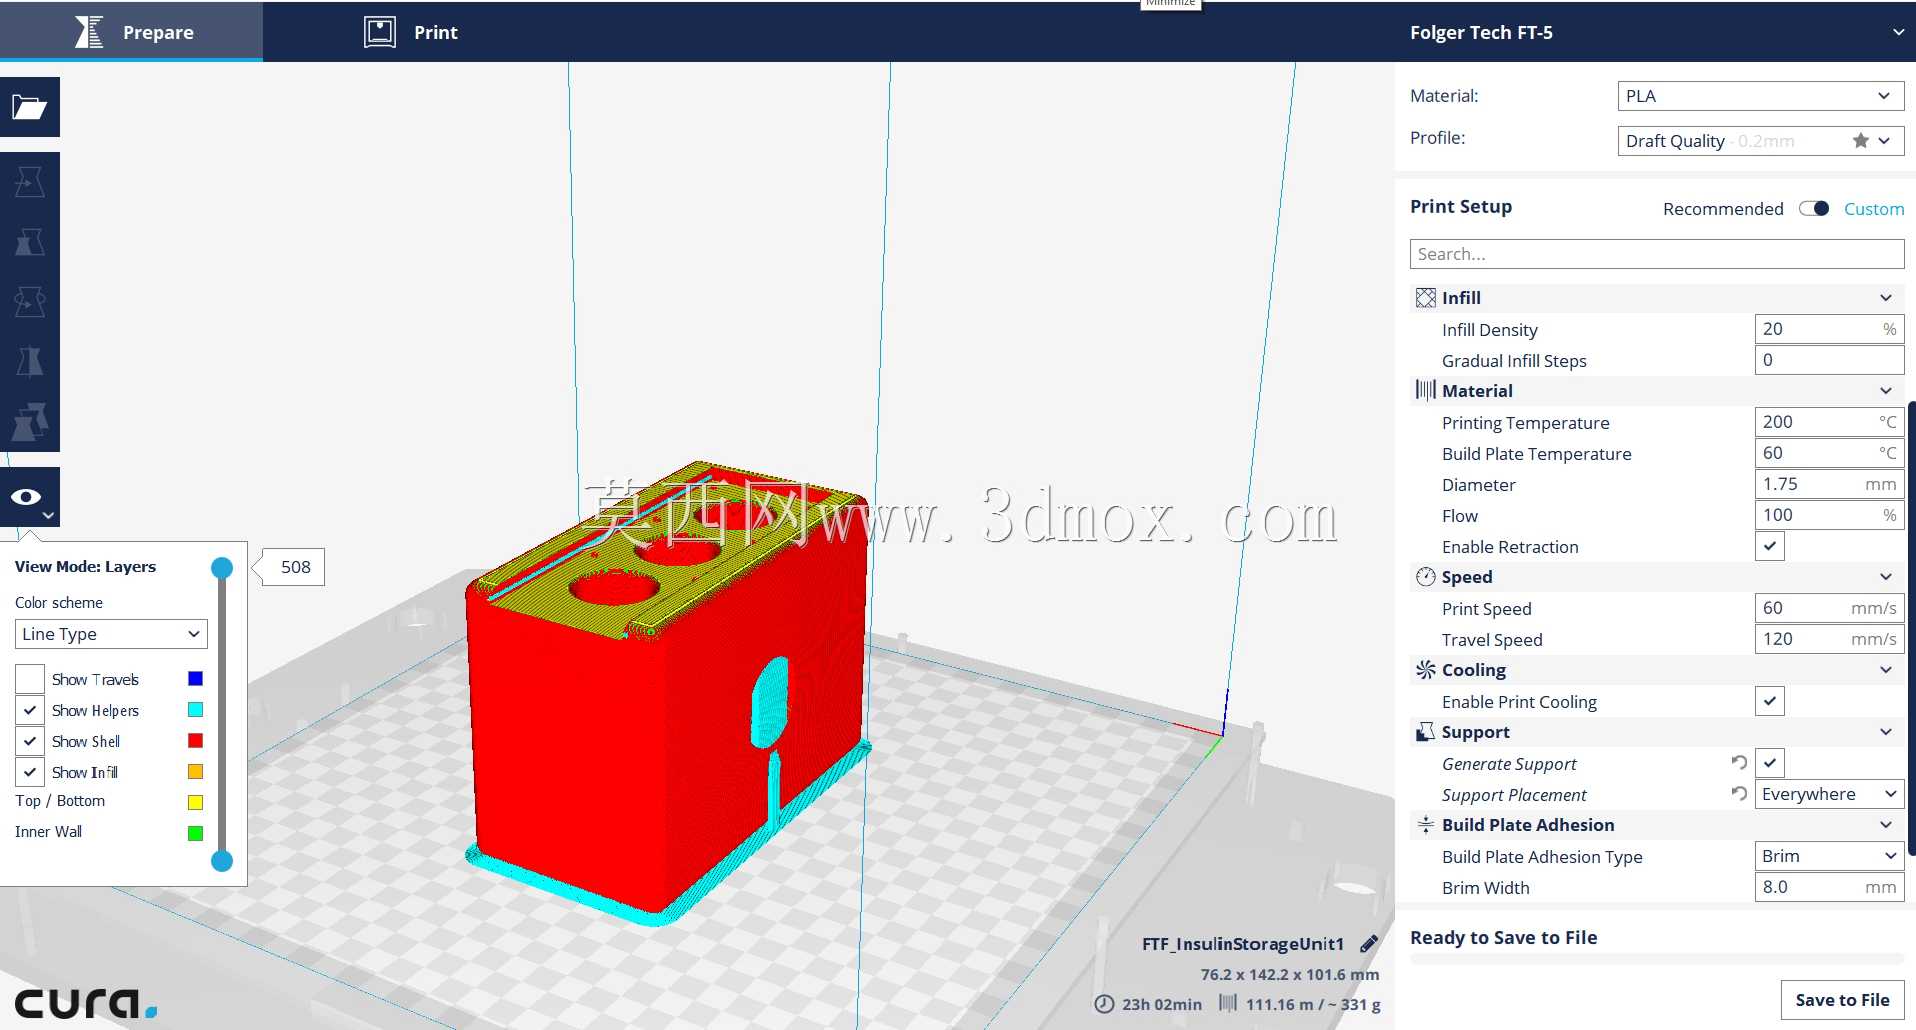
Task: Click the Material category barcode icon
Action: (1425, 390)
